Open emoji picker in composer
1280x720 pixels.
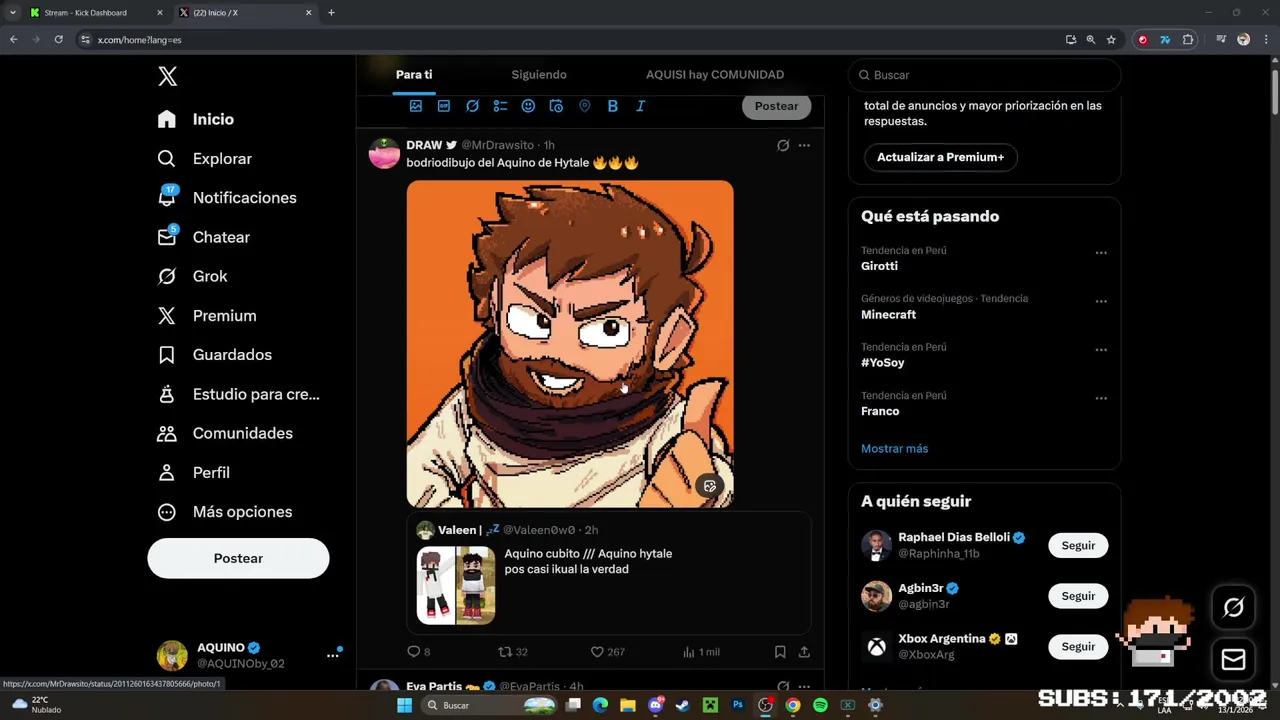[x=528, y=106]
